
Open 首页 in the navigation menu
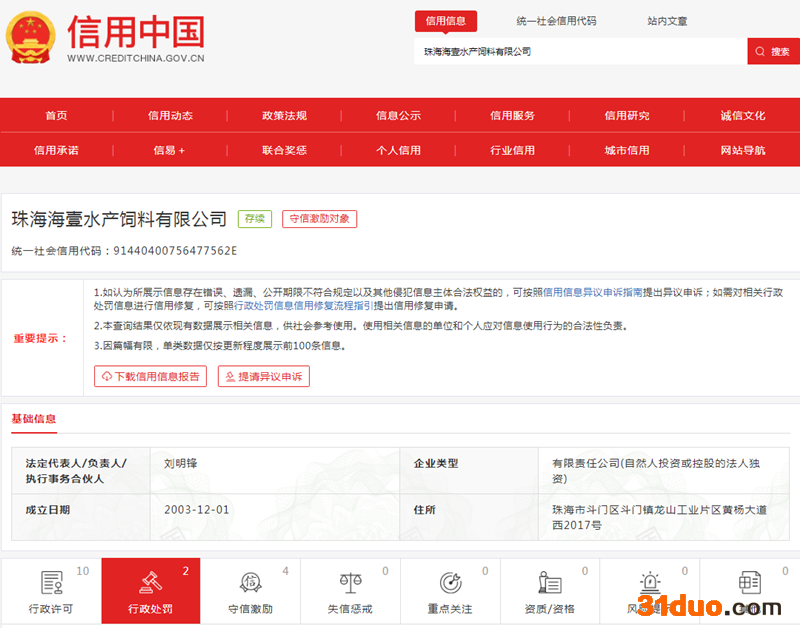[x=56, y=116]
